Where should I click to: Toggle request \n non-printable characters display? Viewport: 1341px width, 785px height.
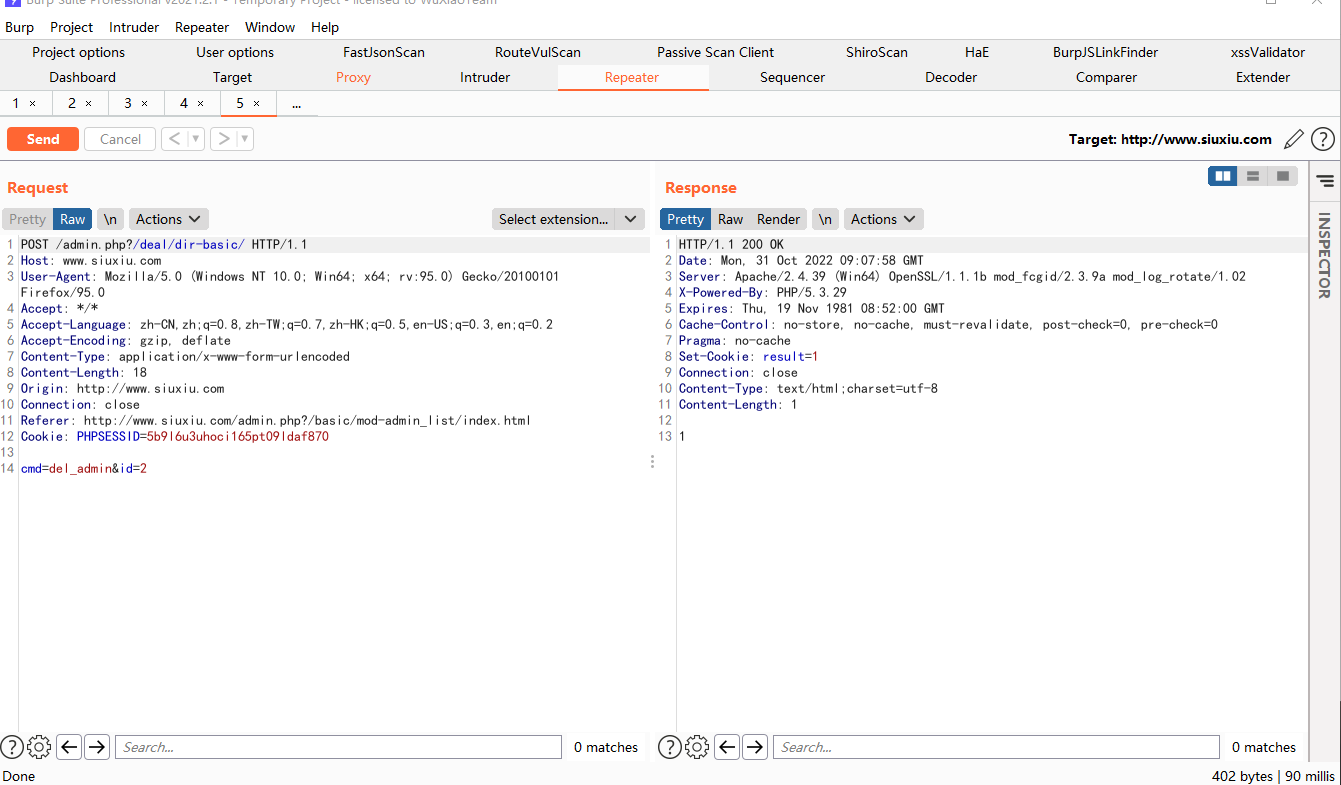point(110,219)
